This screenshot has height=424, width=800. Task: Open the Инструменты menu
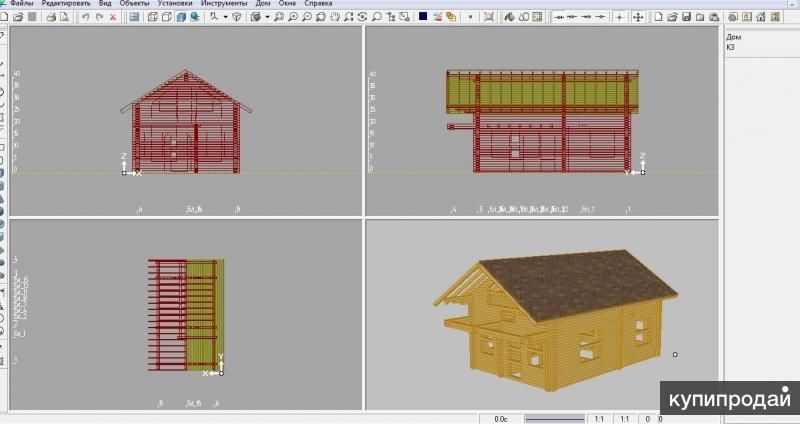click(224, 3)
